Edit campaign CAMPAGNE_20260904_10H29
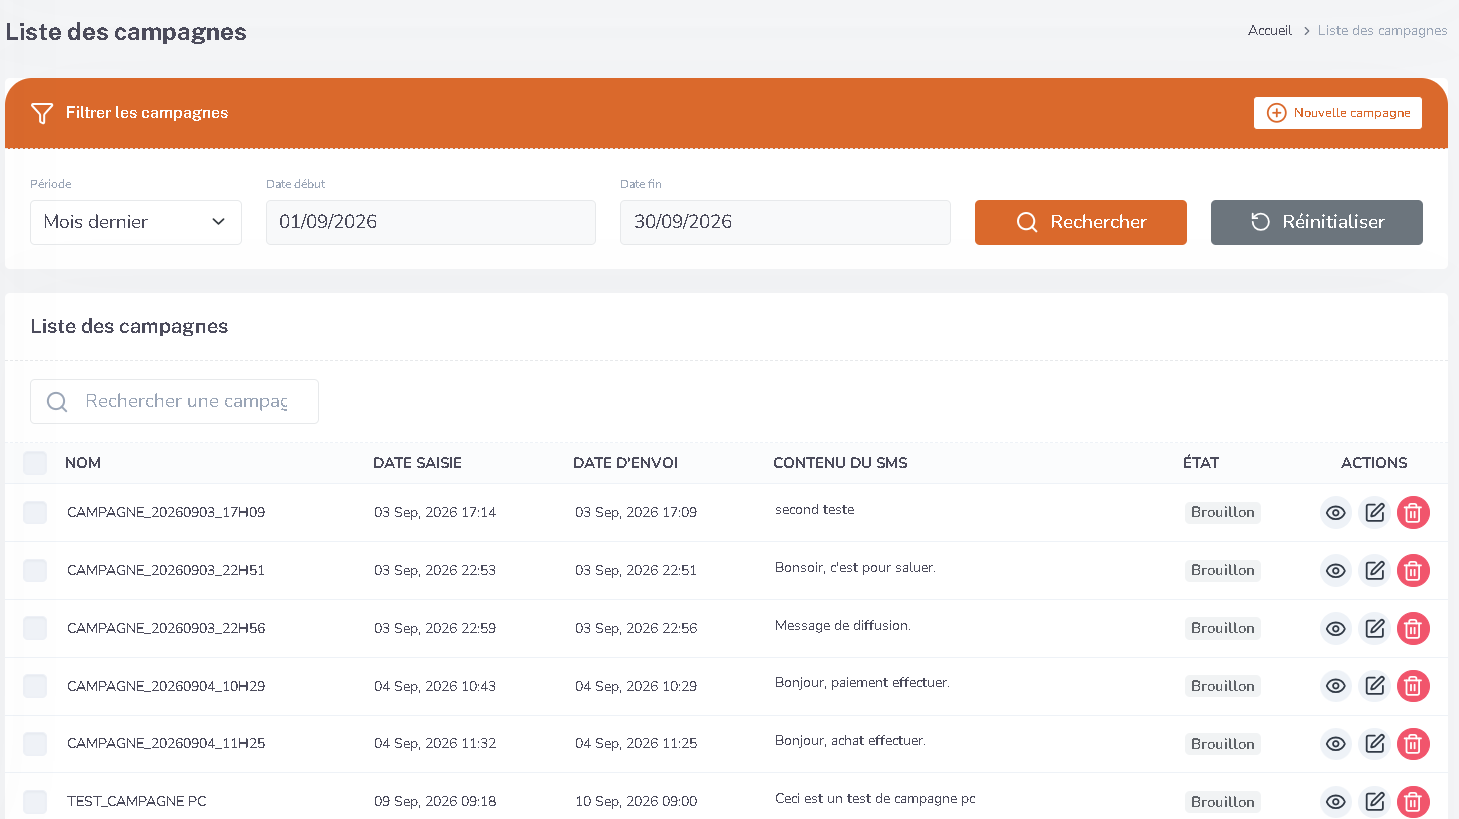The width and height of the screenshot is (1459, 819). (1375, 686)
